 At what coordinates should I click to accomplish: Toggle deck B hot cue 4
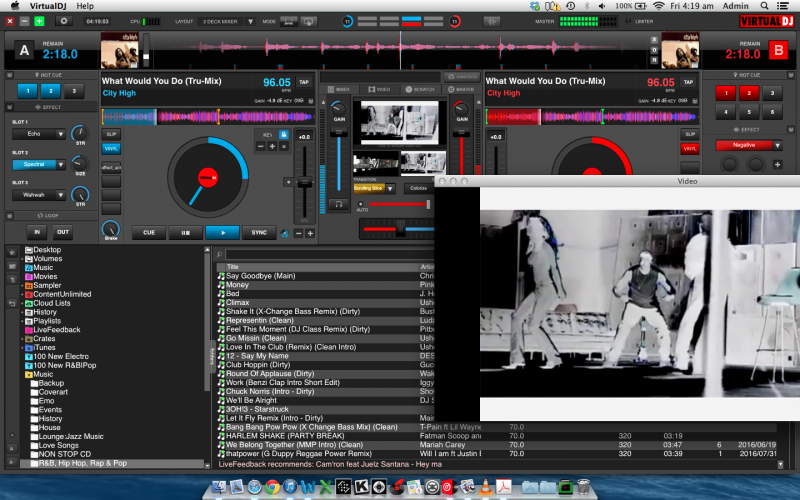(x=726, y=112)
